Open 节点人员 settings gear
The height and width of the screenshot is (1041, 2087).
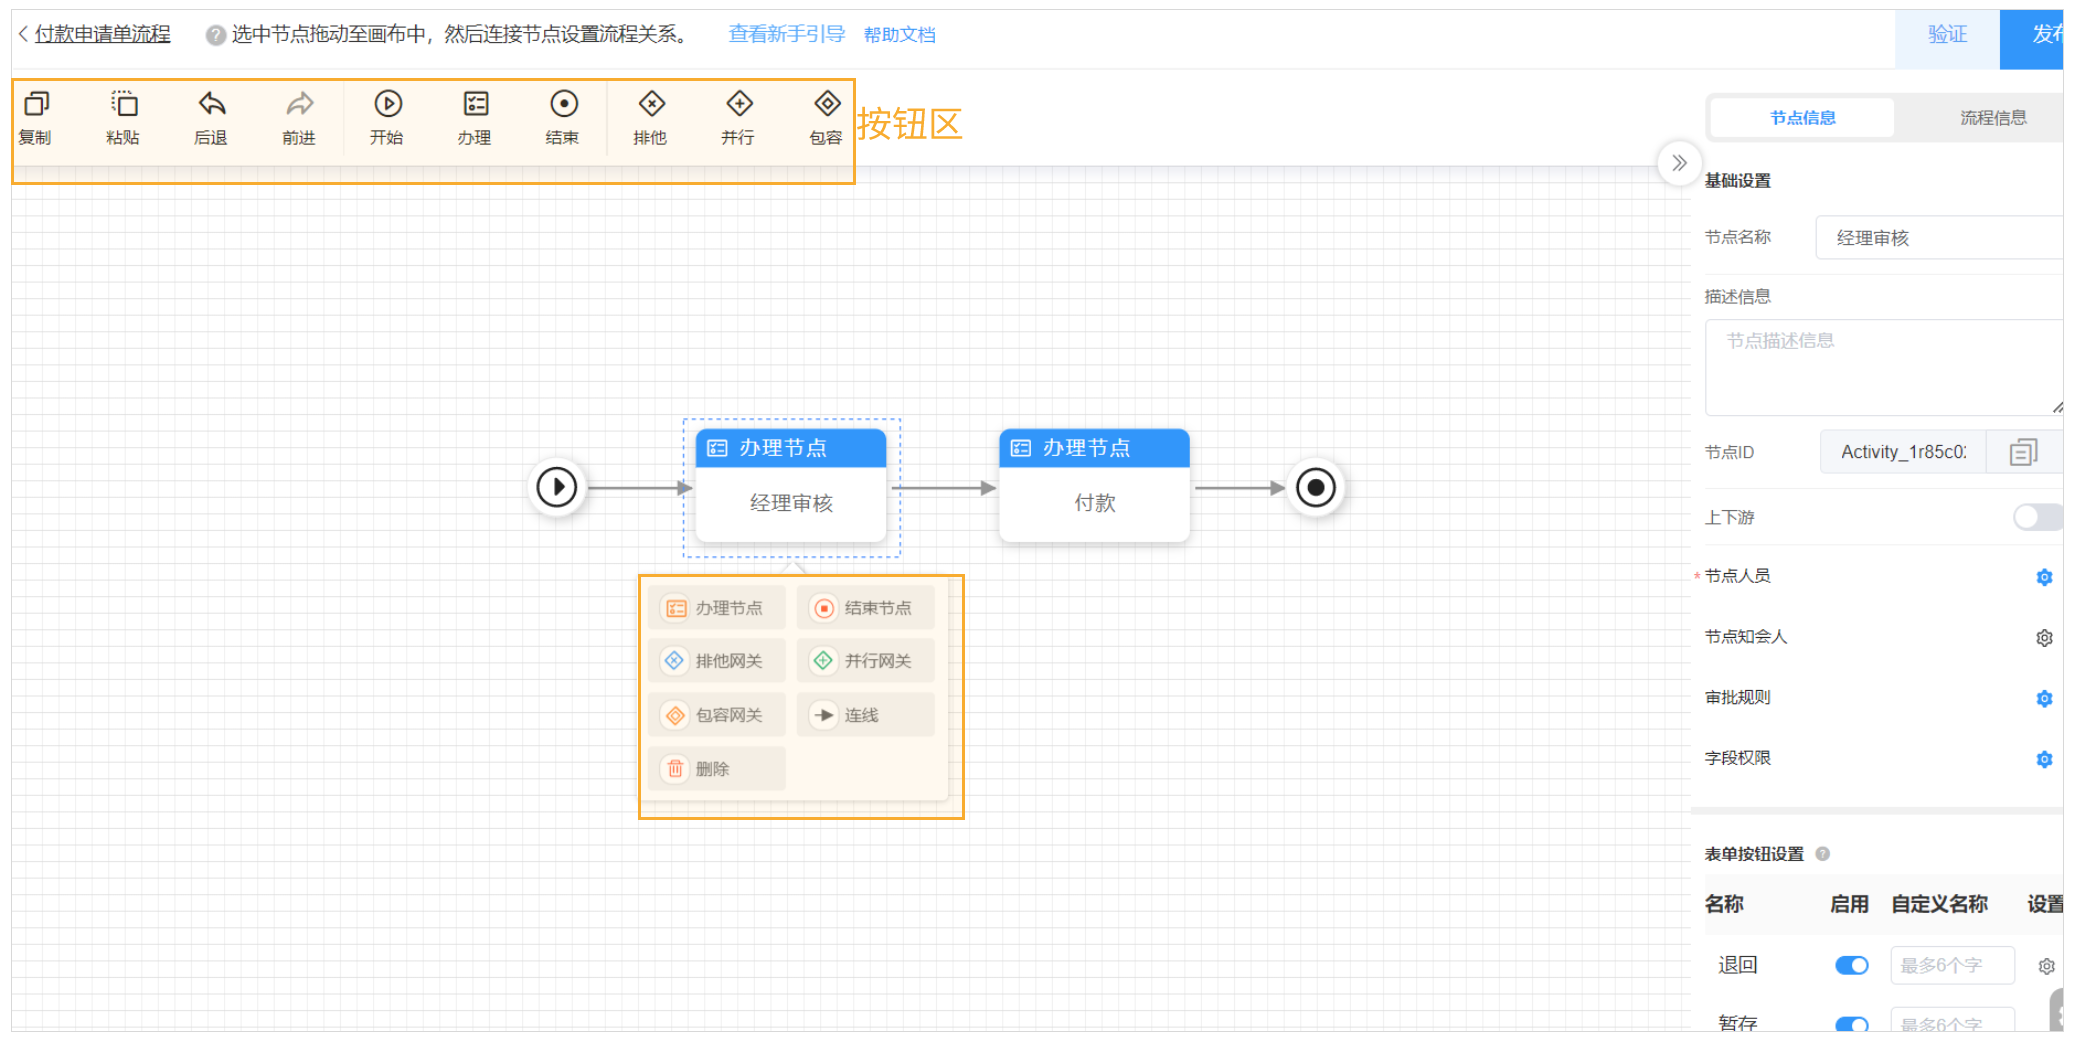[2044, 577]
